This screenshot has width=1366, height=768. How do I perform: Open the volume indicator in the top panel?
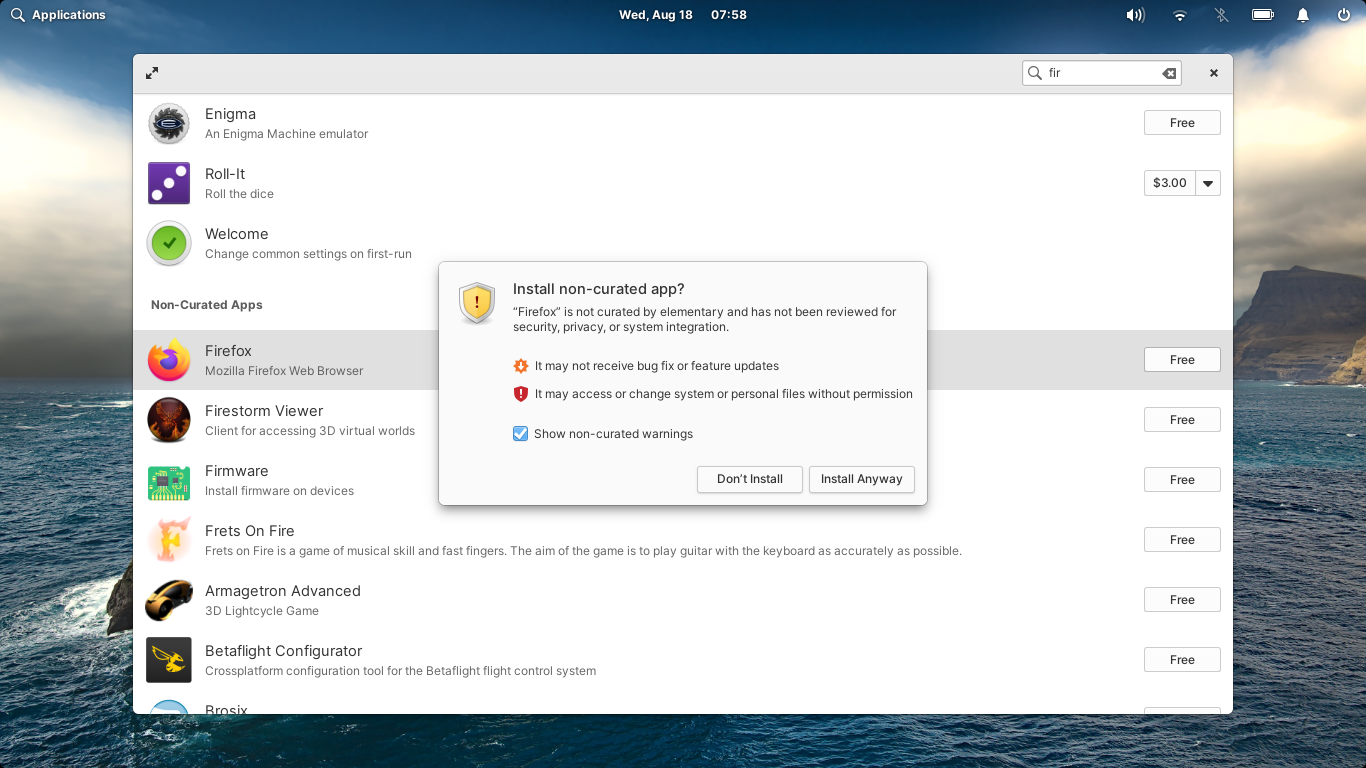(1135, 15)
